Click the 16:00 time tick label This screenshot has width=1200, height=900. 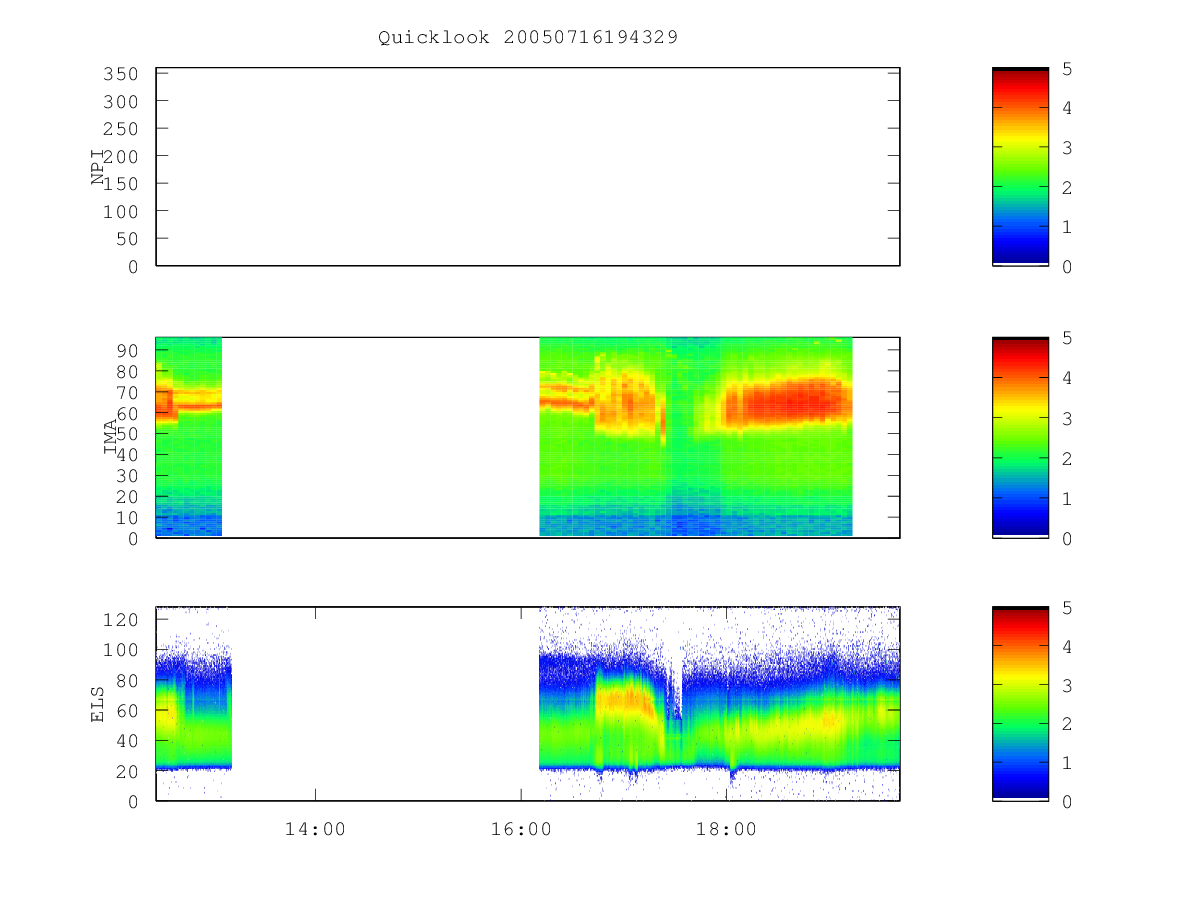point(521,829)
